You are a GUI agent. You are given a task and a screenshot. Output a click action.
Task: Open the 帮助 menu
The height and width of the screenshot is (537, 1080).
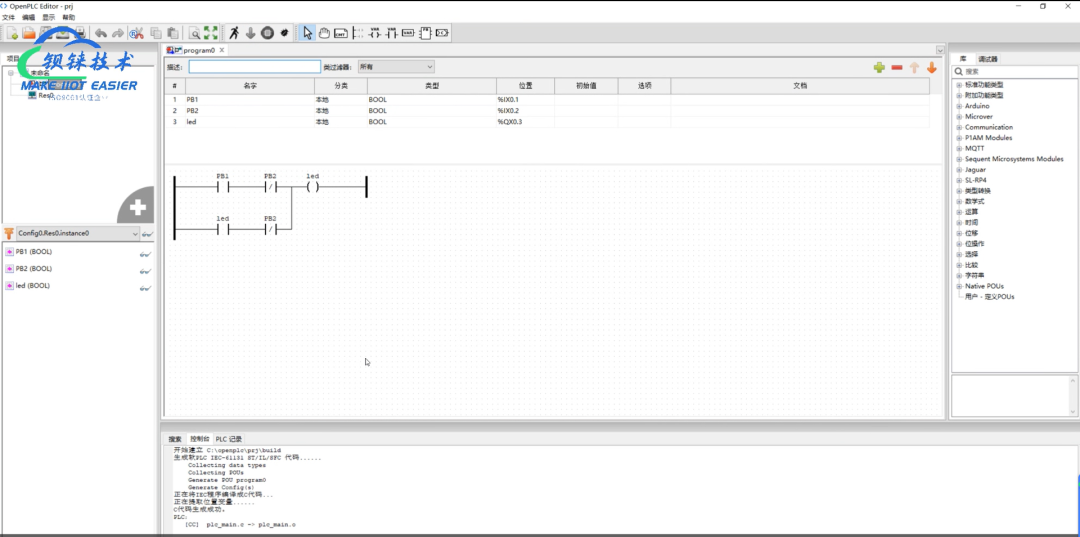coord(68,17)
